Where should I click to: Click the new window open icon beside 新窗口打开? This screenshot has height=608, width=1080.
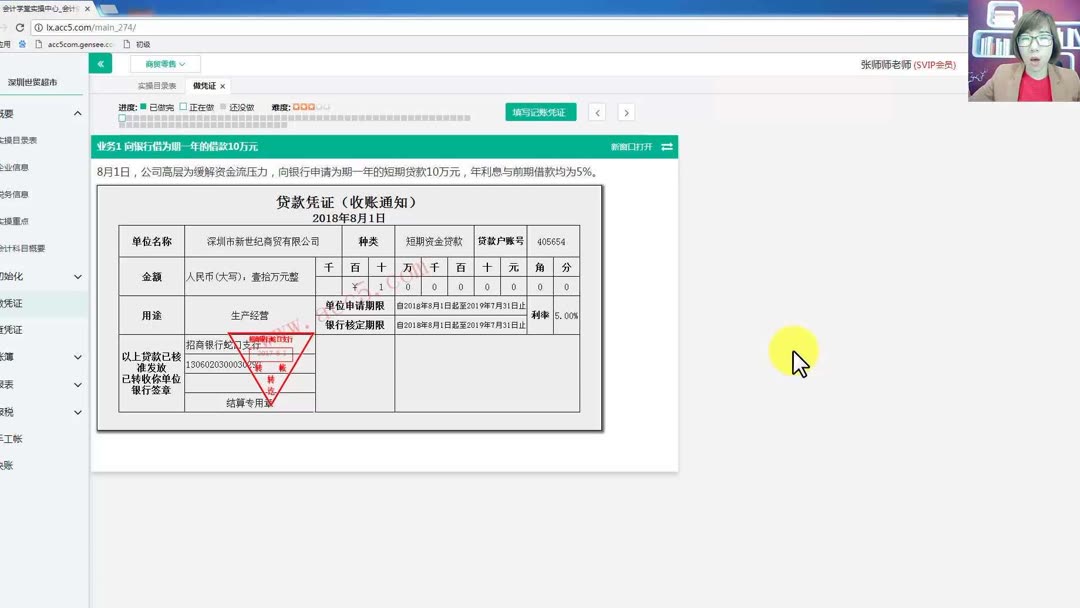[665, 145]
